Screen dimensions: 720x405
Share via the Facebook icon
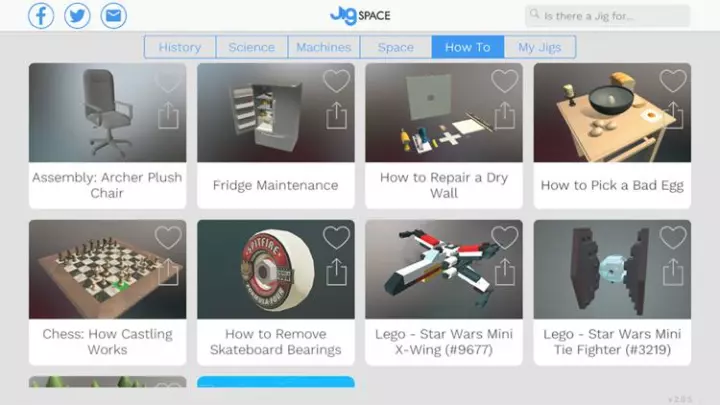pos(41,16)
